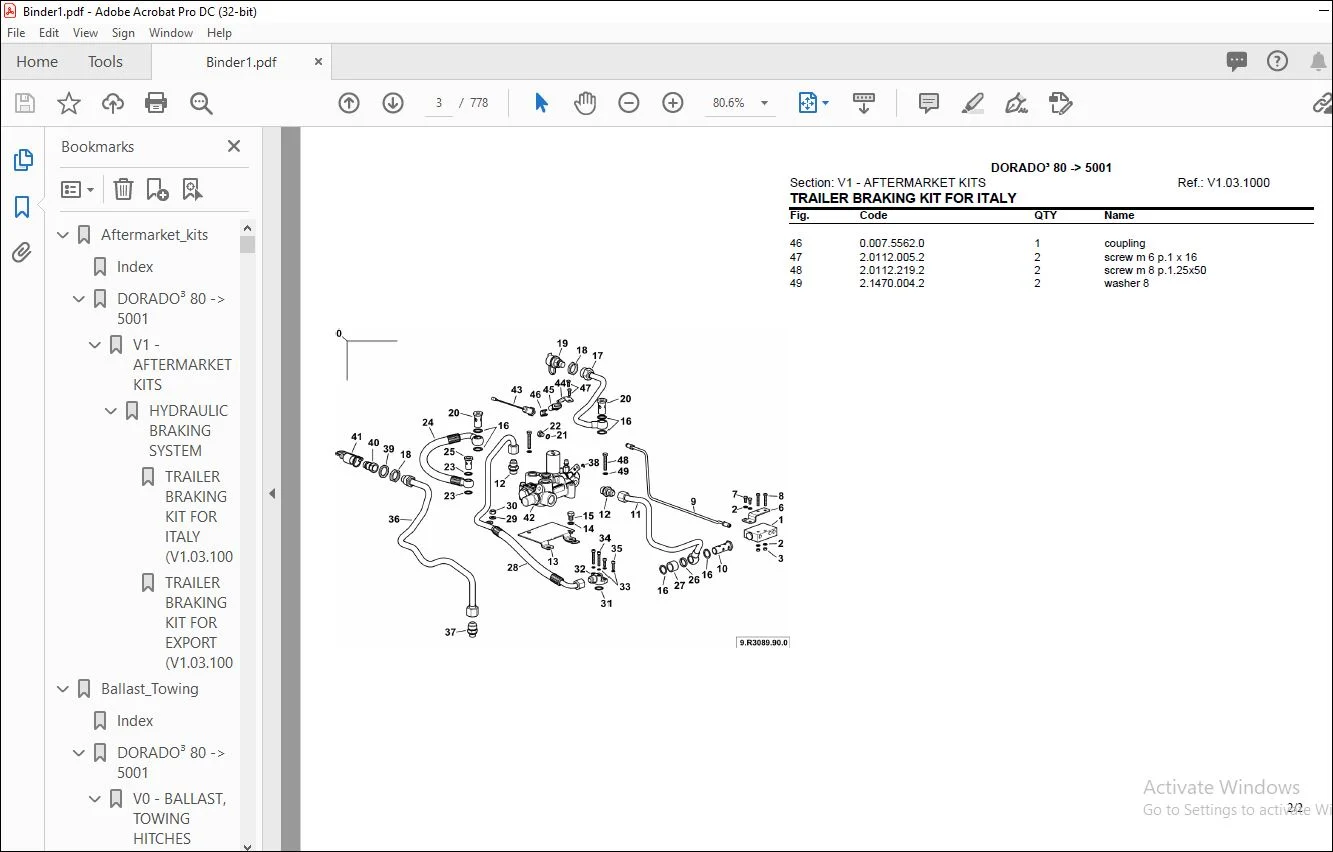1333x852 pixels.
Task: Open the Index bookmark under Ballast_Towing
Action: 135,721
